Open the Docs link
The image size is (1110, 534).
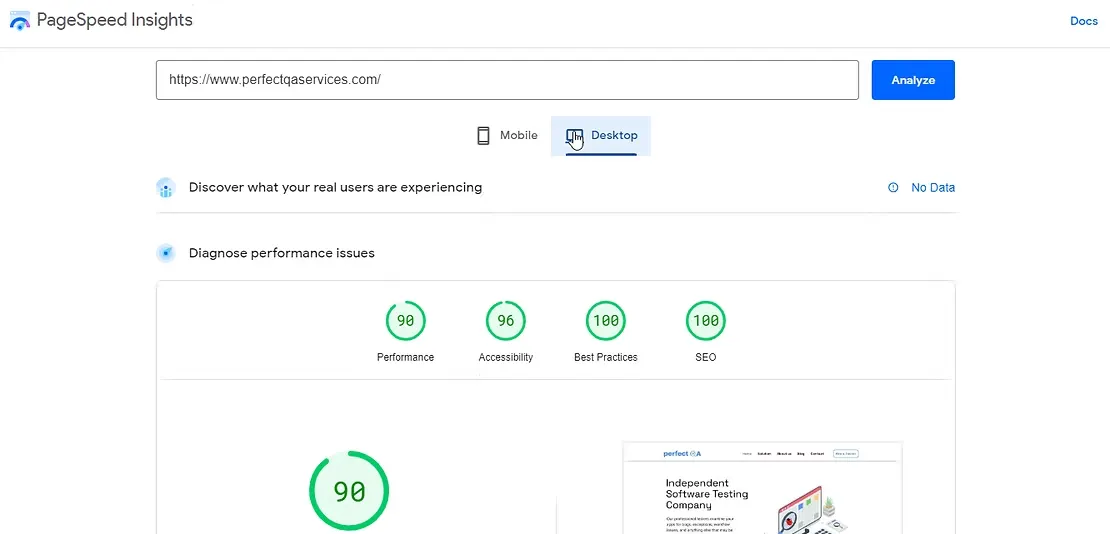coord(1083,21)
